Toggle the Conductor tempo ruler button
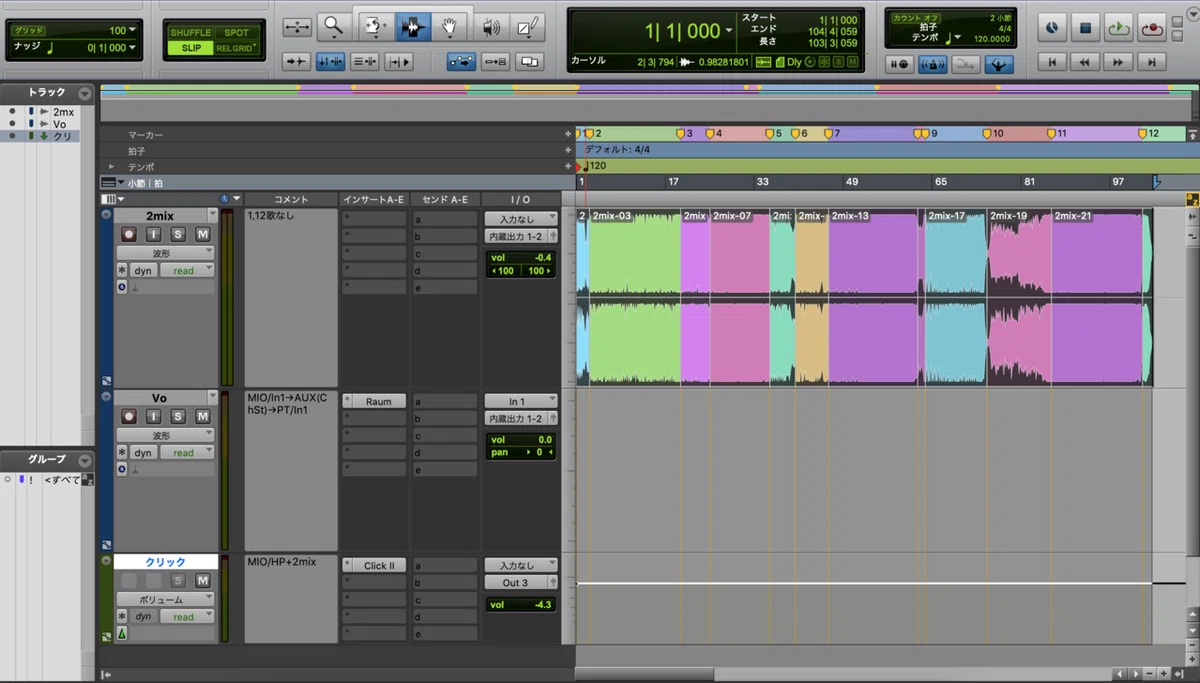This screenshot has height=683, width=1200. 999,64
